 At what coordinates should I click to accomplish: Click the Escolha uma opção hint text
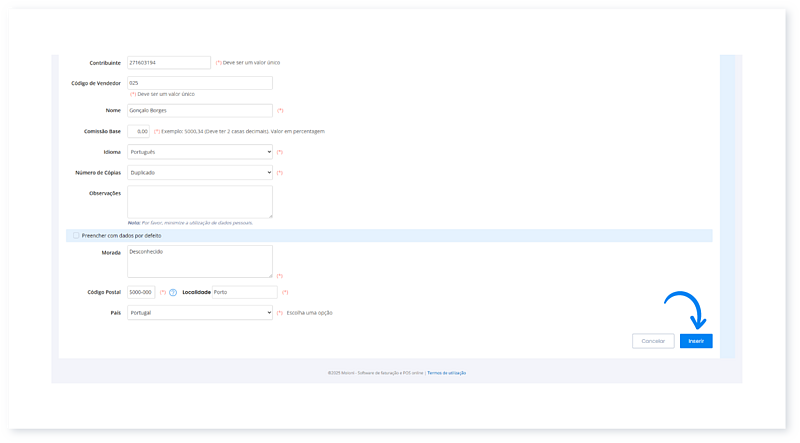click(x=309, y=312)
